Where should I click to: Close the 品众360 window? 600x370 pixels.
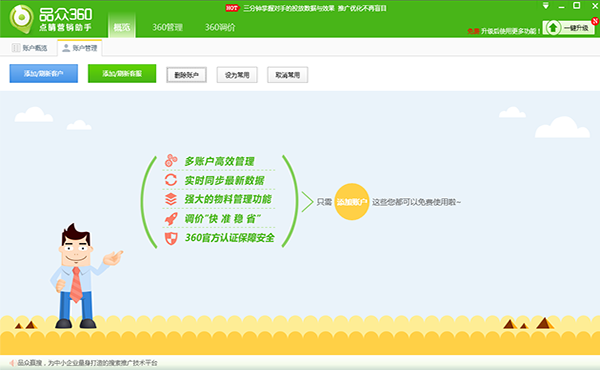click(595, 6)
